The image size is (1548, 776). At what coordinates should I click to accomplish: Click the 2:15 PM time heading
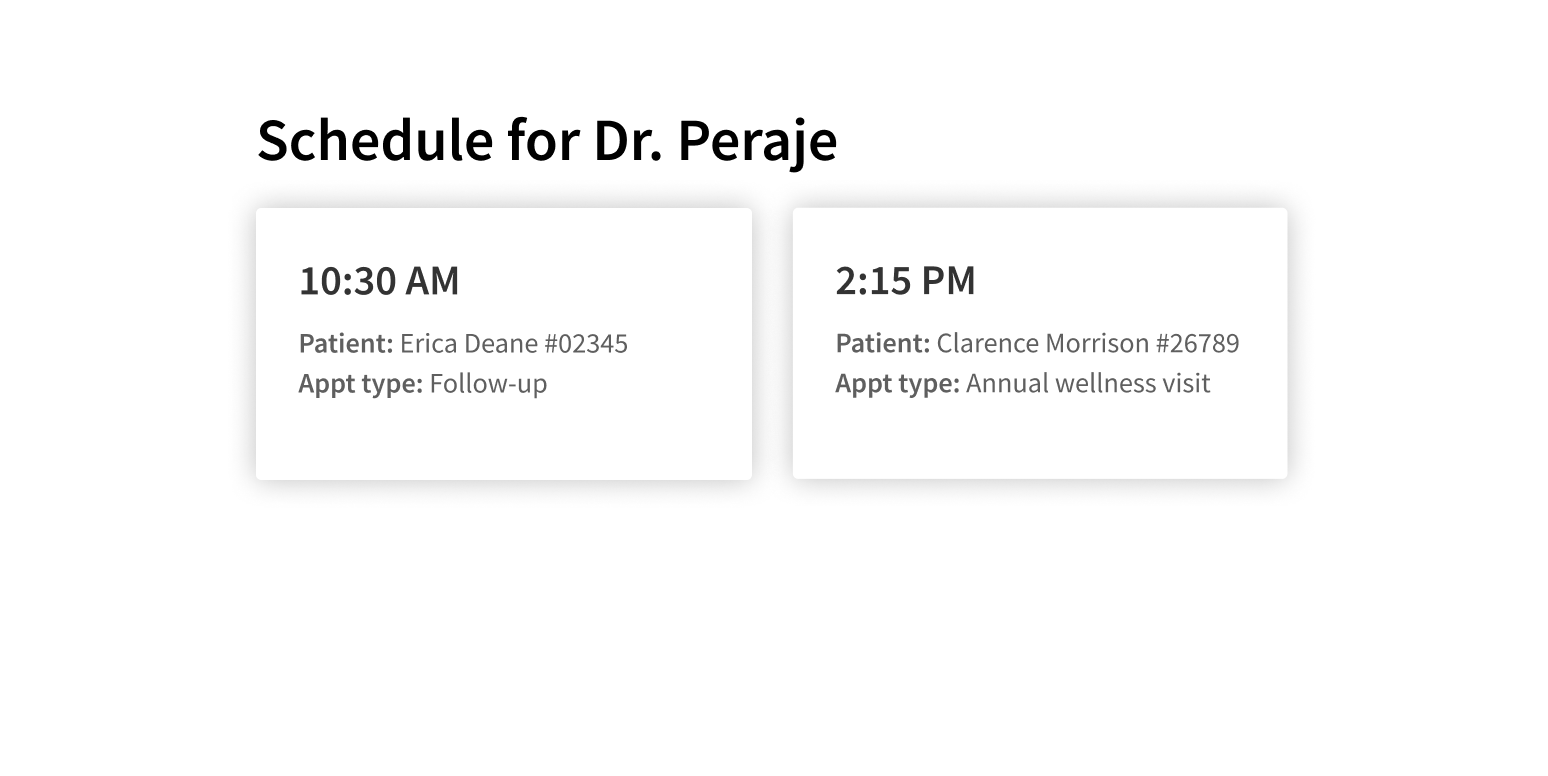(905, 281)
